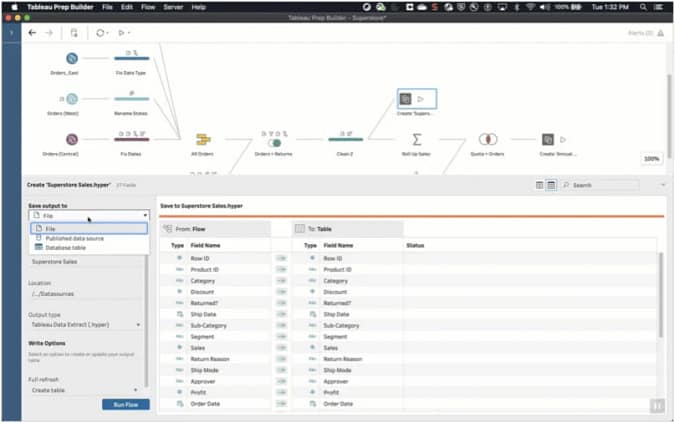Open the Edit menu

(x=127, y=7)
